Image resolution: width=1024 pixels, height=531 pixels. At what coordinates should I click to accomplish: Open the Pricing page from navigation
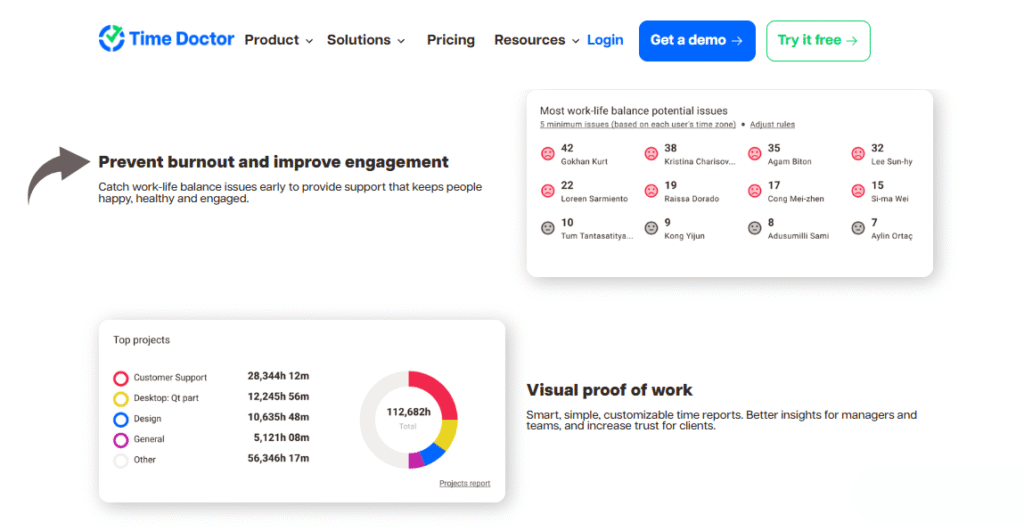click(x=450, y=40)
